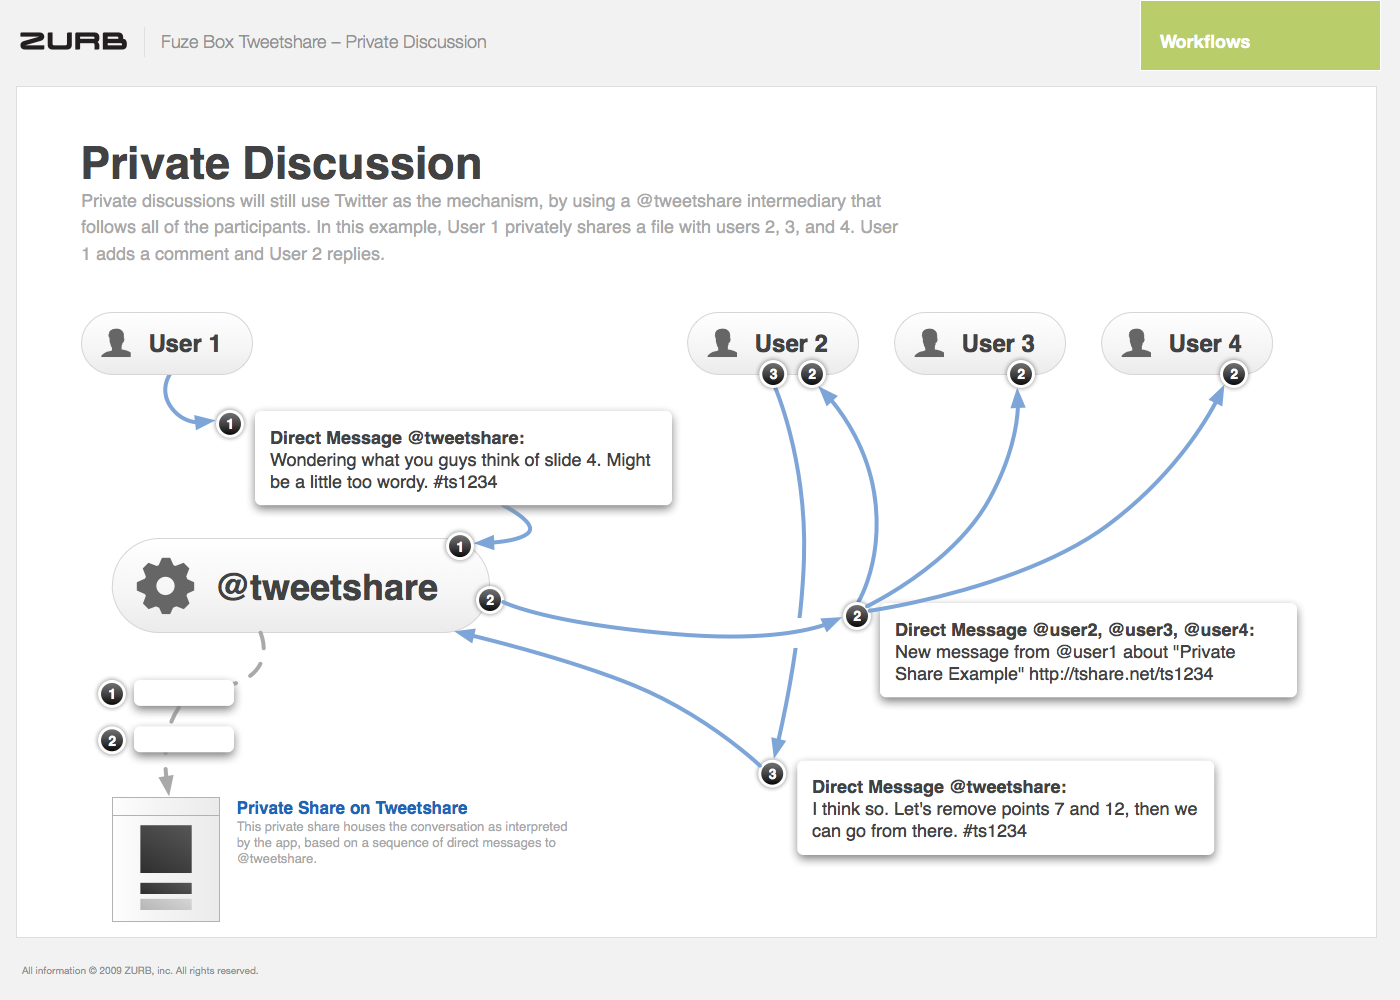Screen dimensions: 1400x1000
Task: Click the @tweetshare pill label
Action: [x=328, y=587]
